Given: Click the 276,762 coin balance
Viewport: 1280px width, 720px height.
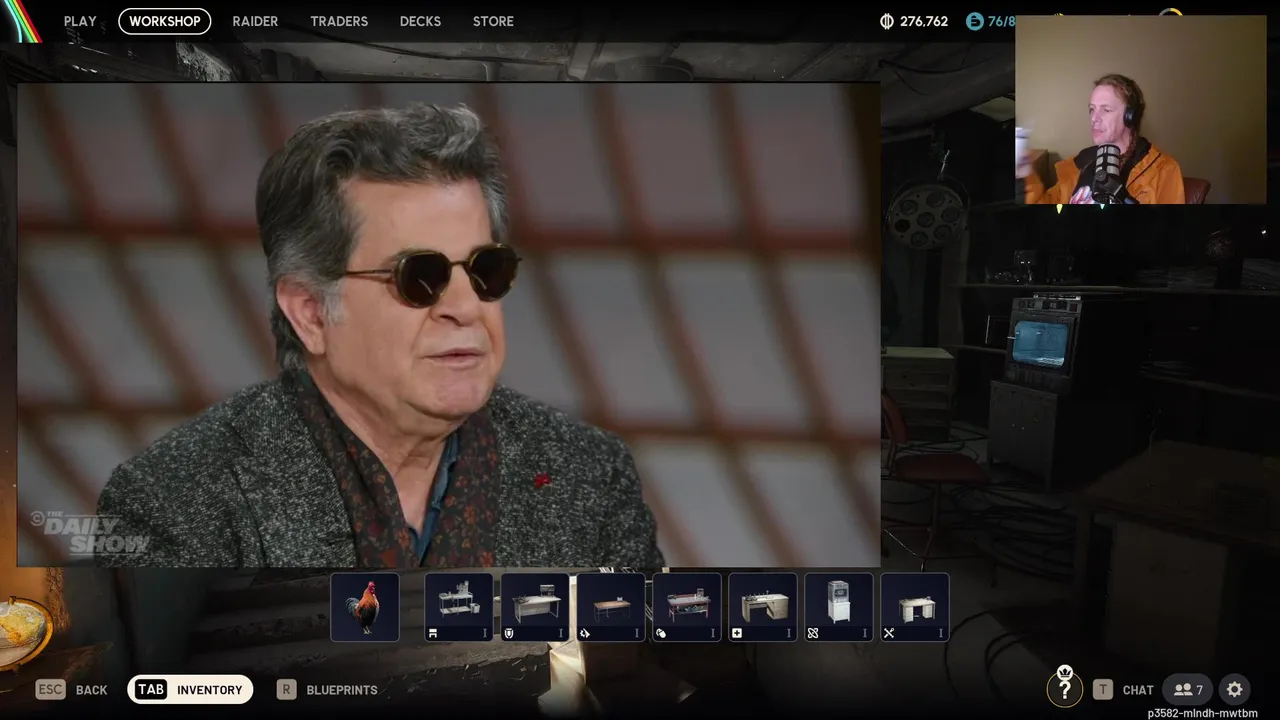Looking at the screenshot, I should pos(924,21).
